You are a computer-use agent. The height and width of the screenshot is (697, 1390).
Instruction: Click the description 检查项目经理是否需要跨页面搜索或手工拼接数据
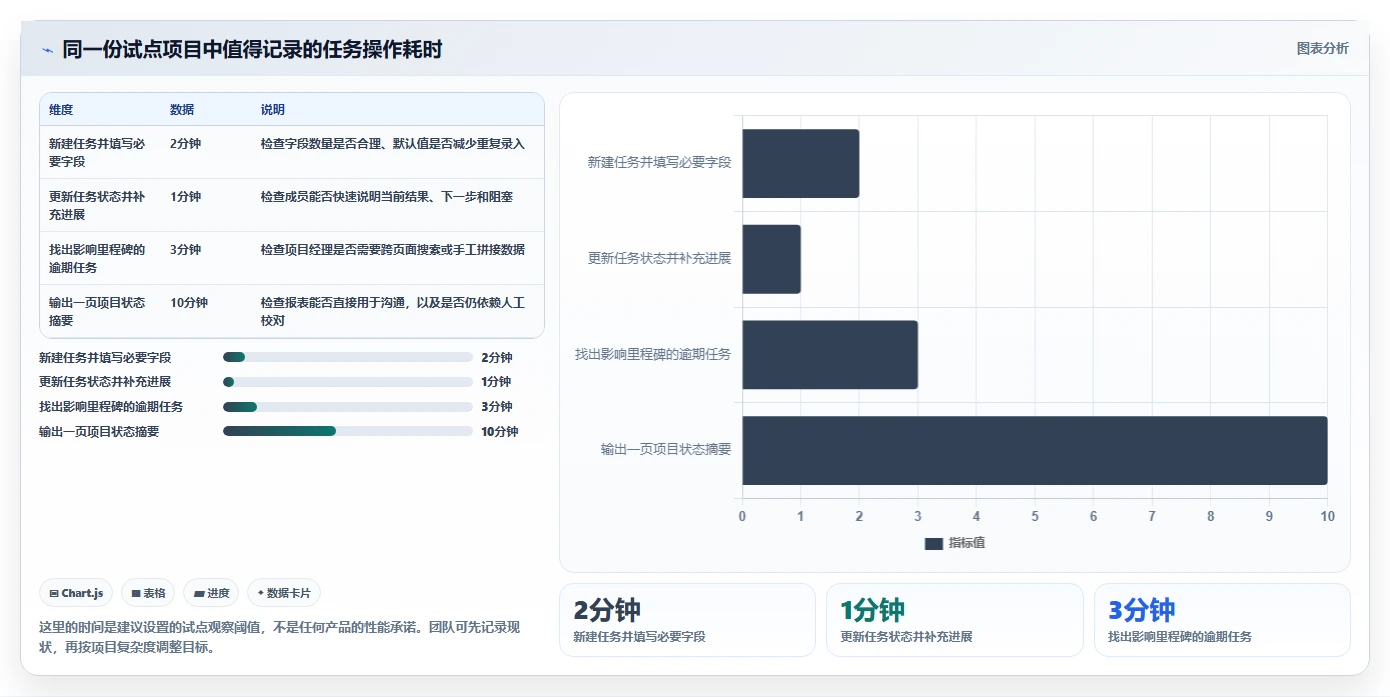click(x=393, y=250)
